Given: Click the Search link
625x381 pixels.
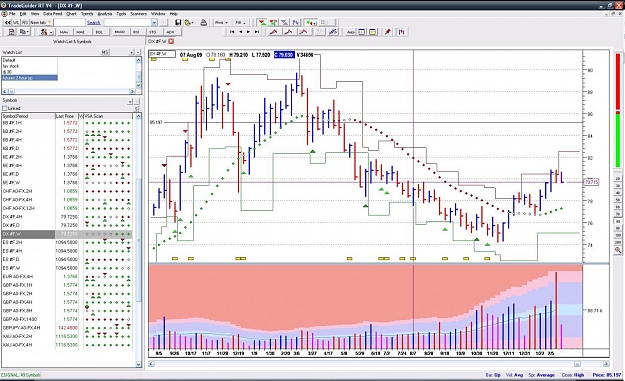Looking at the screenshot, I should tap(94, 23).
